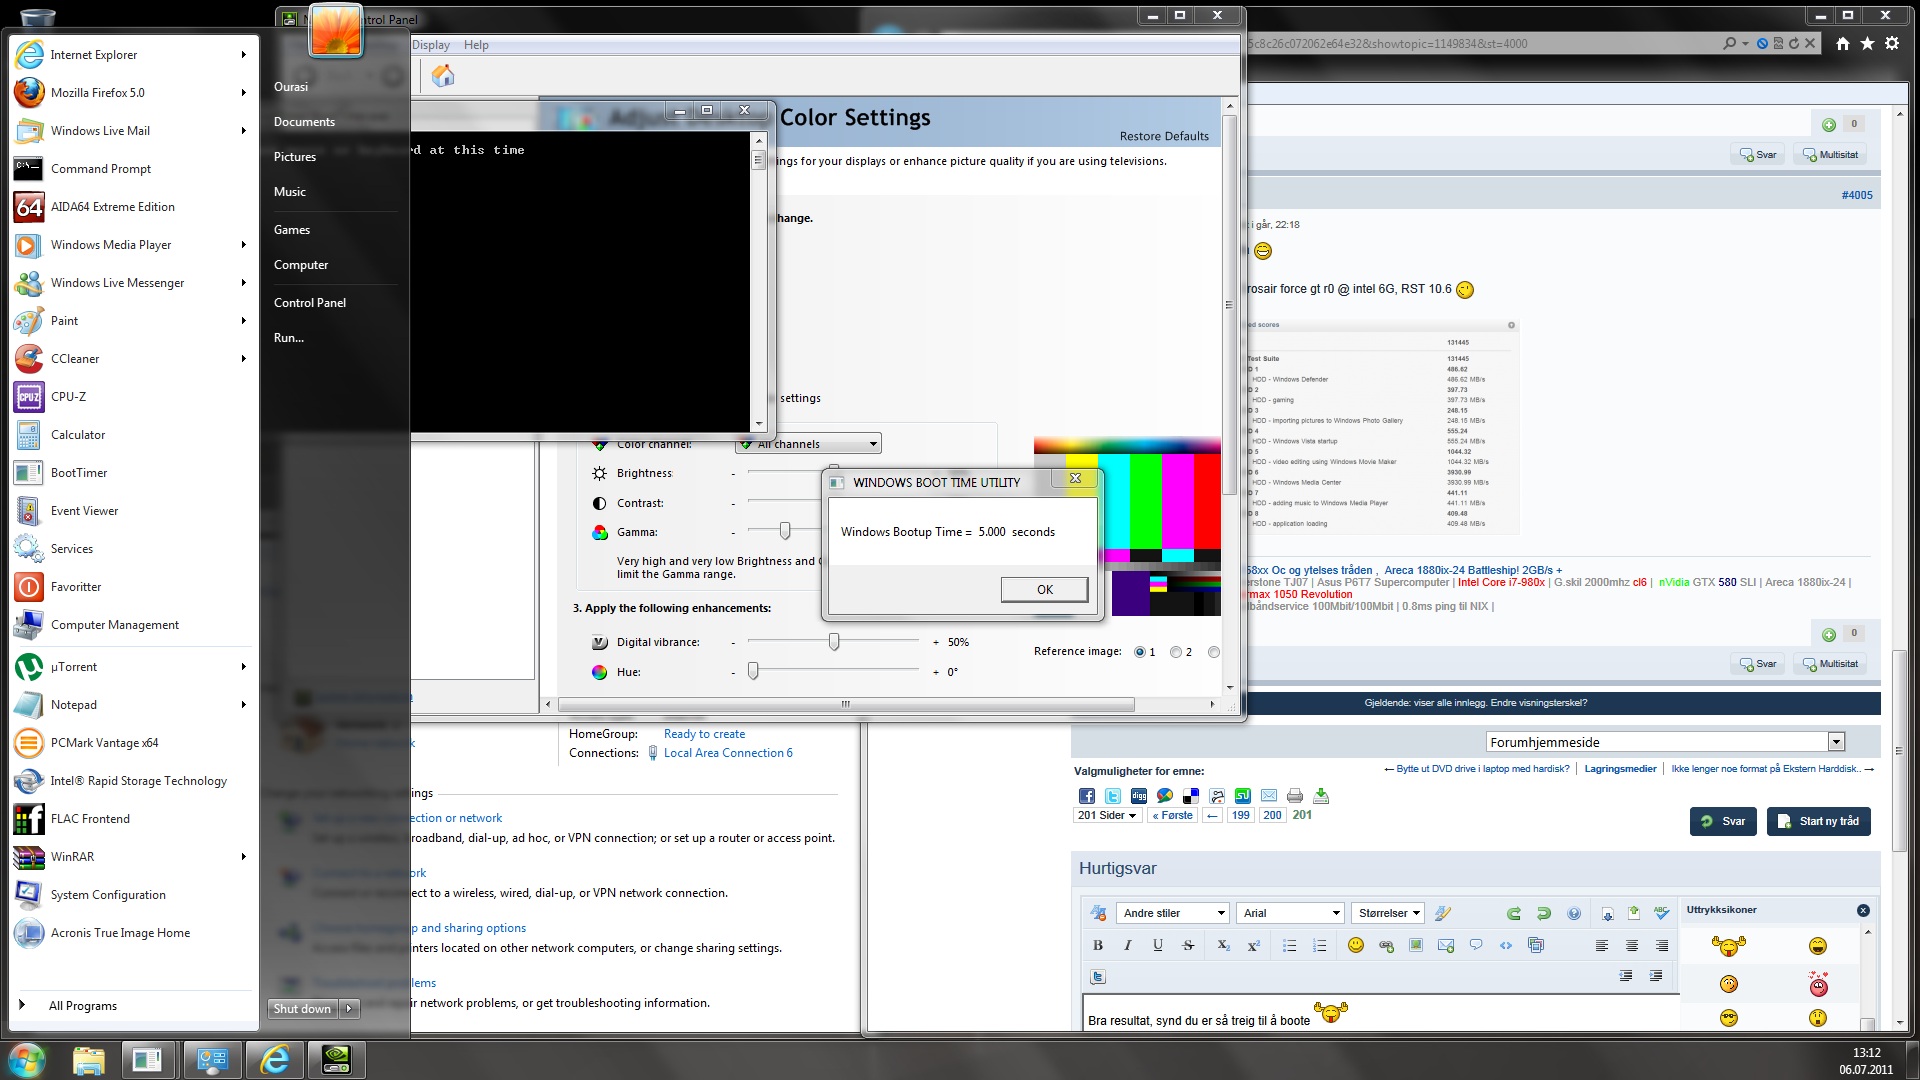Click OK in Windows Boot Time Utility
The image size is (1920, 1080).
coord(1045,590)
